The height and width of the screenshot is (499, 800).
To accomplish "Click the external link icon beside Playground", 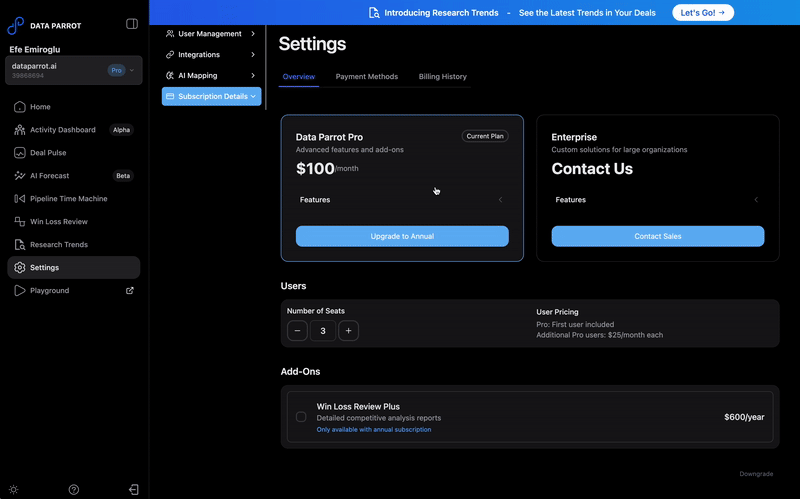I will pos(130,290).
